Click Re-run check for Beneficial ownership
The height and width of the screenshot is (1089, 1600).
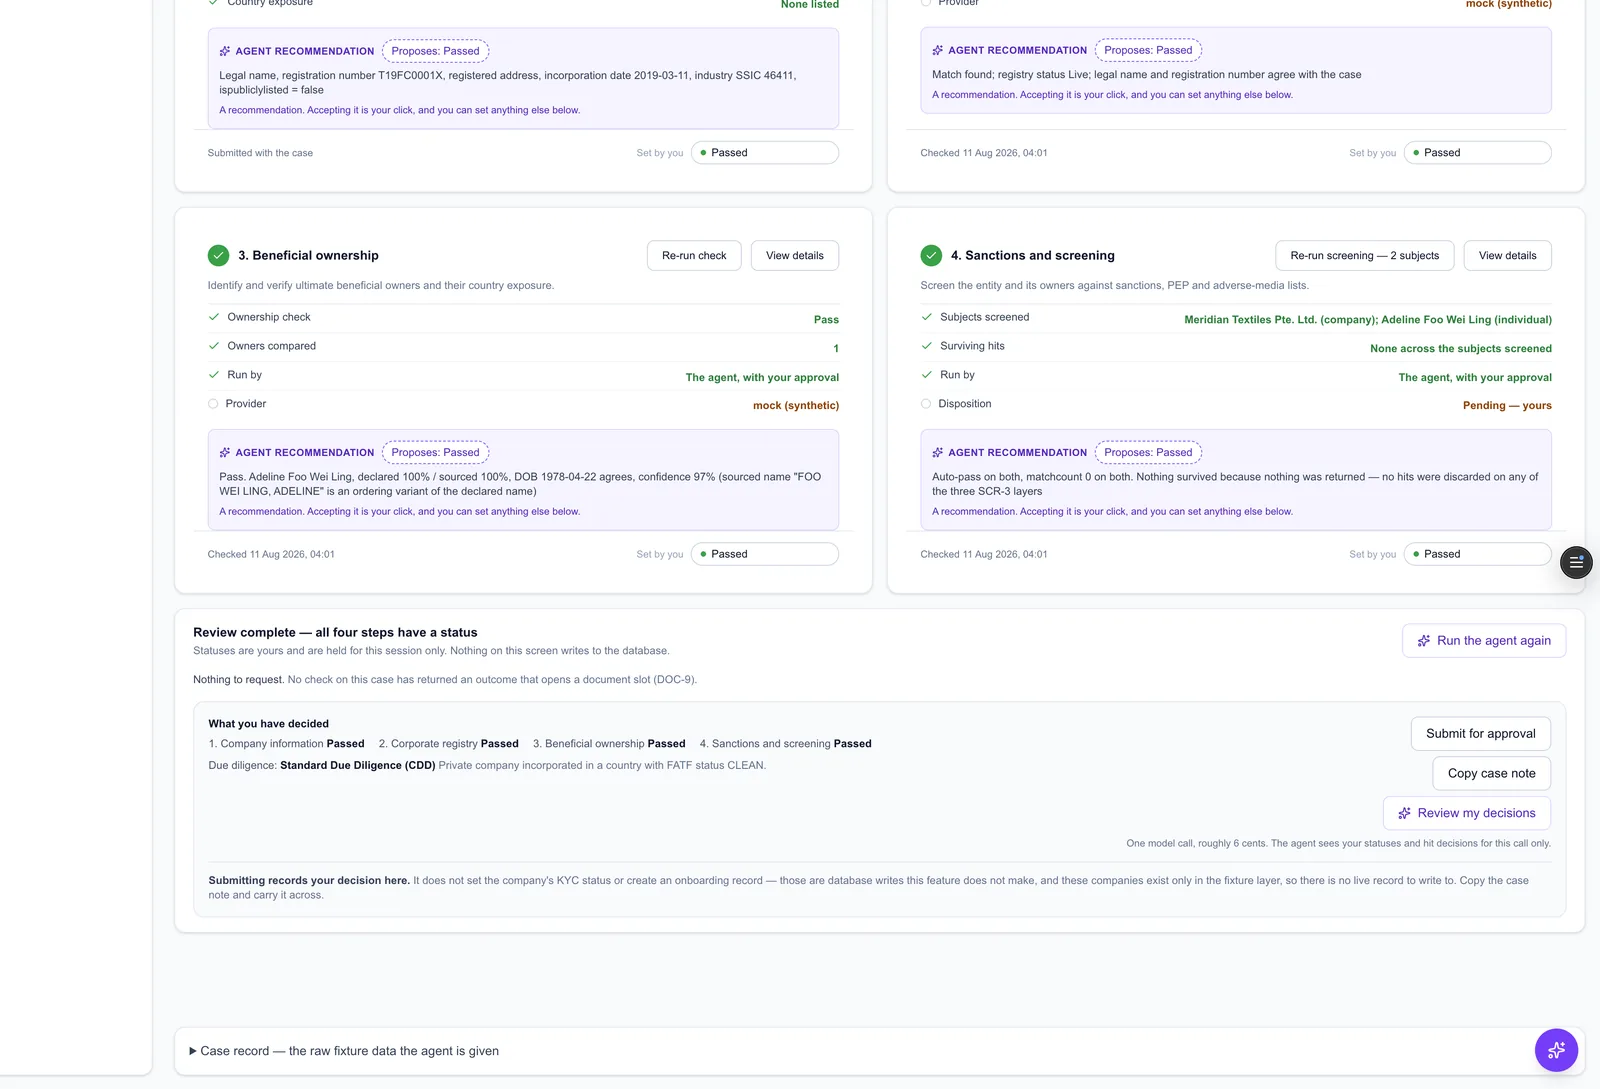tap(694, 256)
